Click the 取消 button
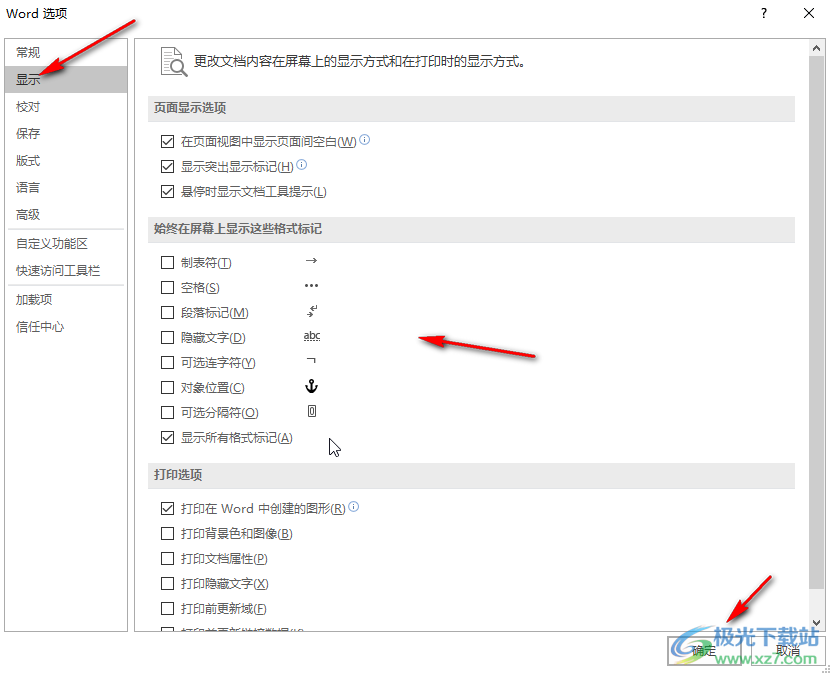The image size is (830, 675). click(x=788, y=651)
